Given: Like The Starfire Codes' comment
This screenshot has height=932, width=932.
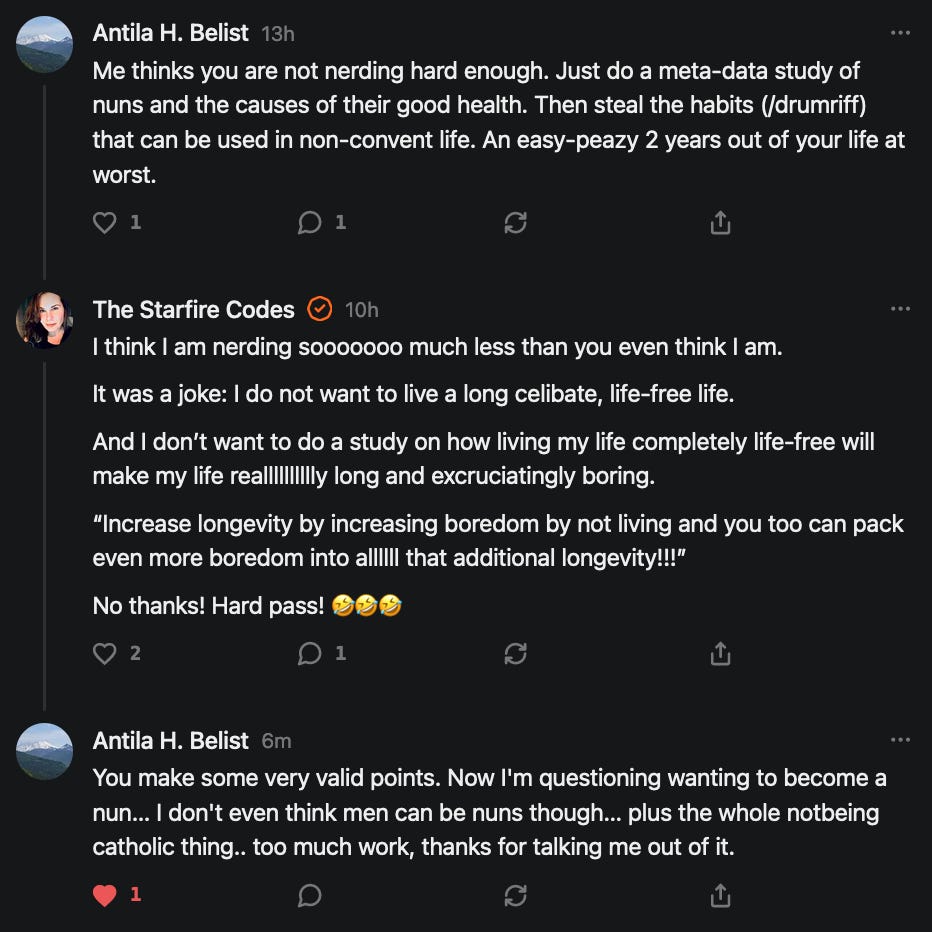Looking at the screenshot, I should tap(105, 654).
